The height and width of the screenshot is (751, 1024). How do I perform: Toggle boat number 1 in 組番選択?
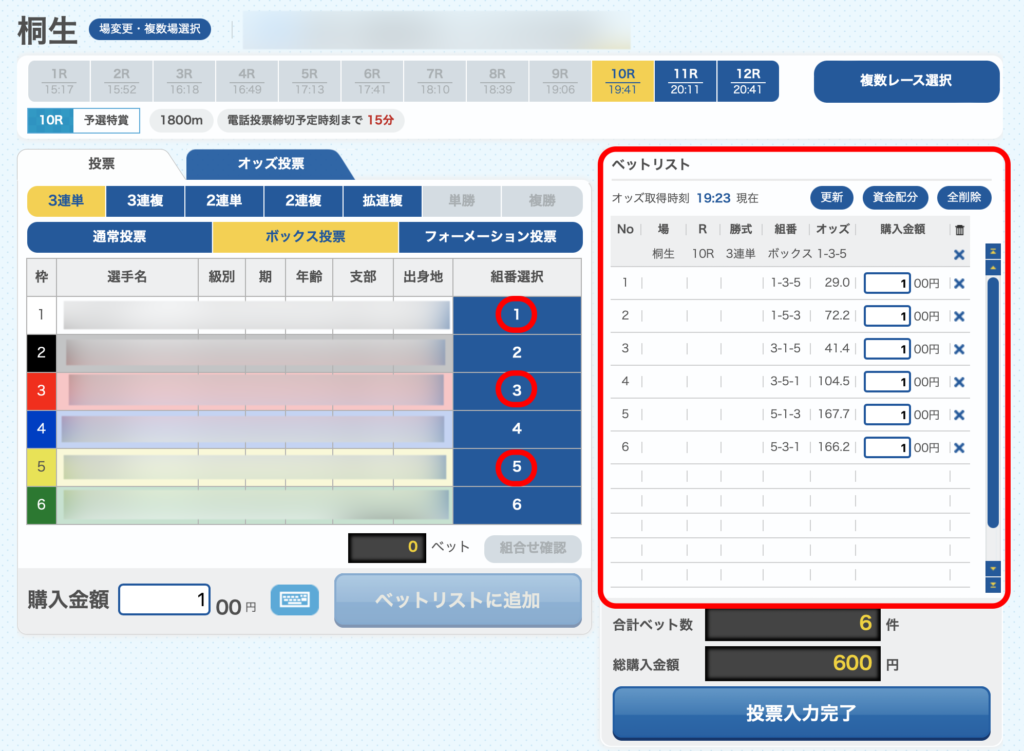pyautogui.click(x=517, y=315)
